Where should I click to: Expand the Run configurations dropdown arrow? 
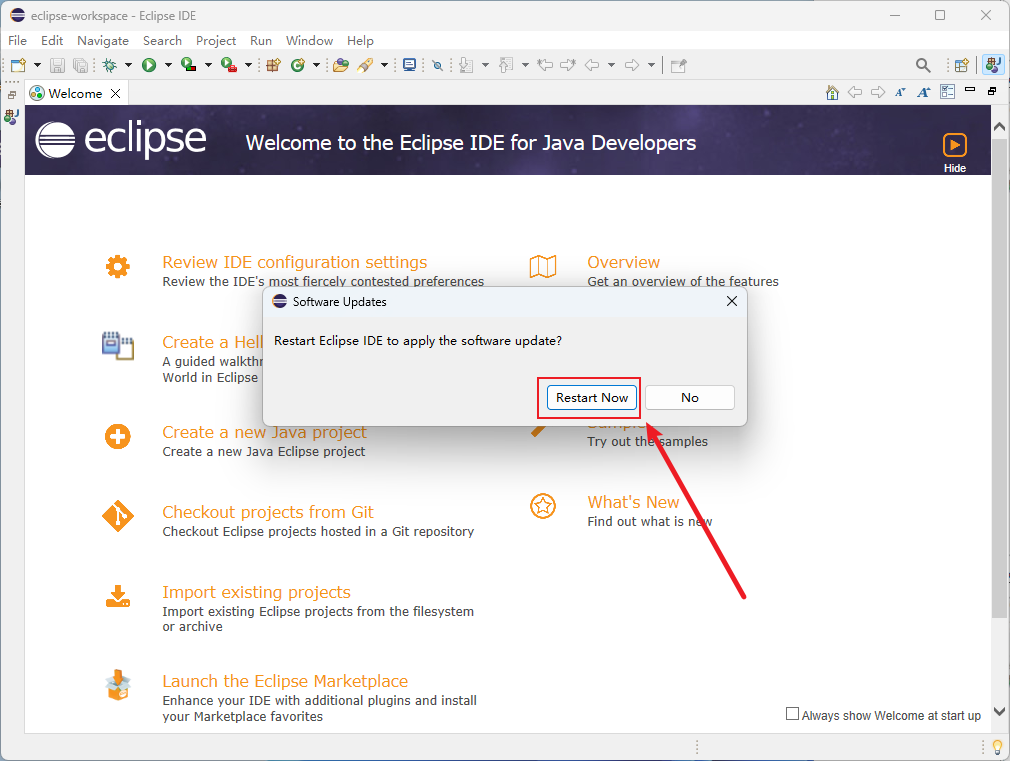168,65
